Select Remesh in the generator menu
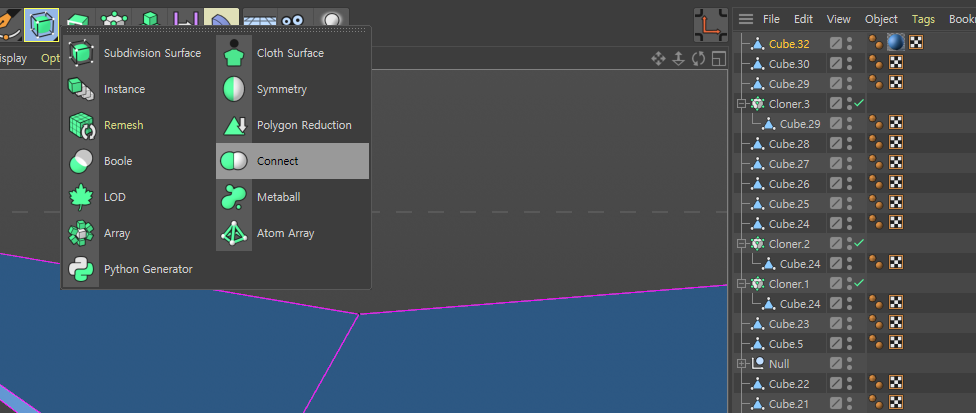This screenshot has height=413, width=976. [138, 125]
